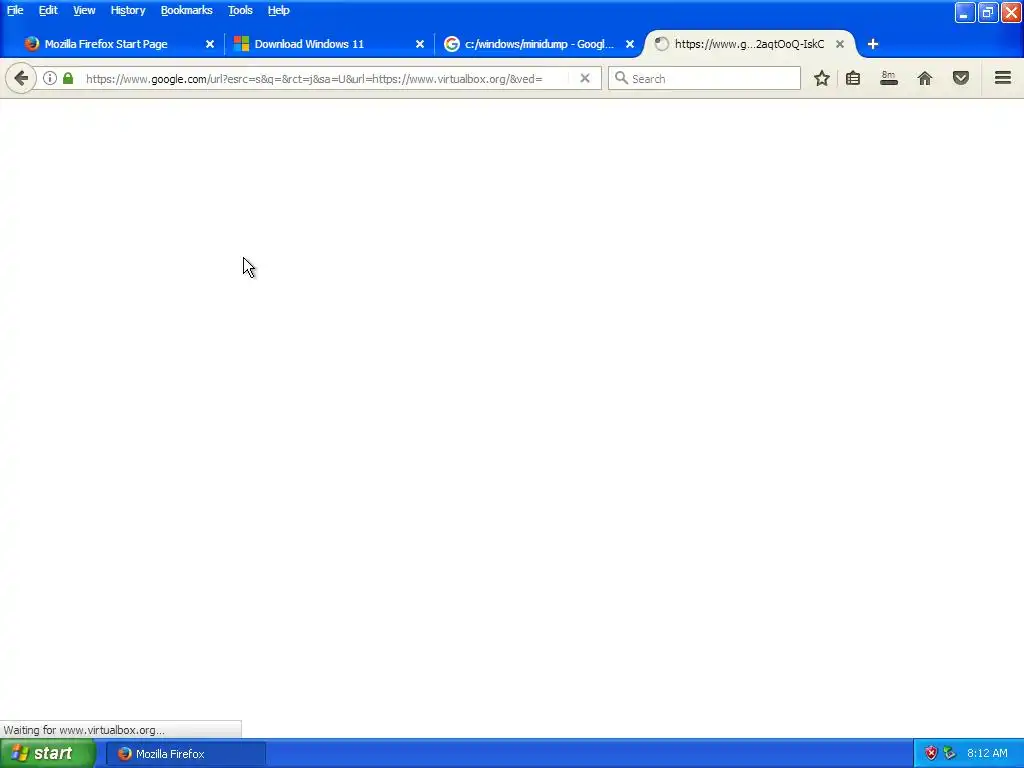Close the currently loading google.com tab
The width and height of the screenshot is (1024, 768).
840,44
